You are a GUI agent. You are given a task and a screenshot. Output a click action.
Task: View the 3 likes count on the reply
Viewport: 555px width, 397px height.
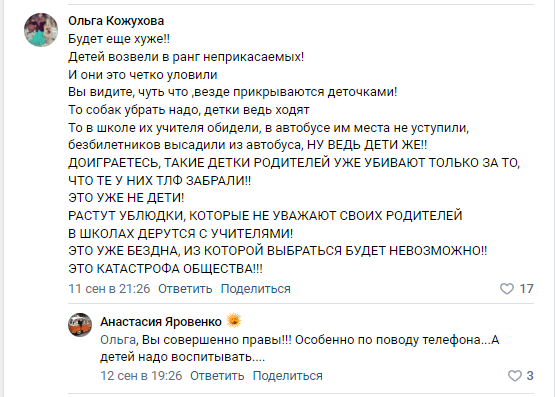tap(530, 375)
